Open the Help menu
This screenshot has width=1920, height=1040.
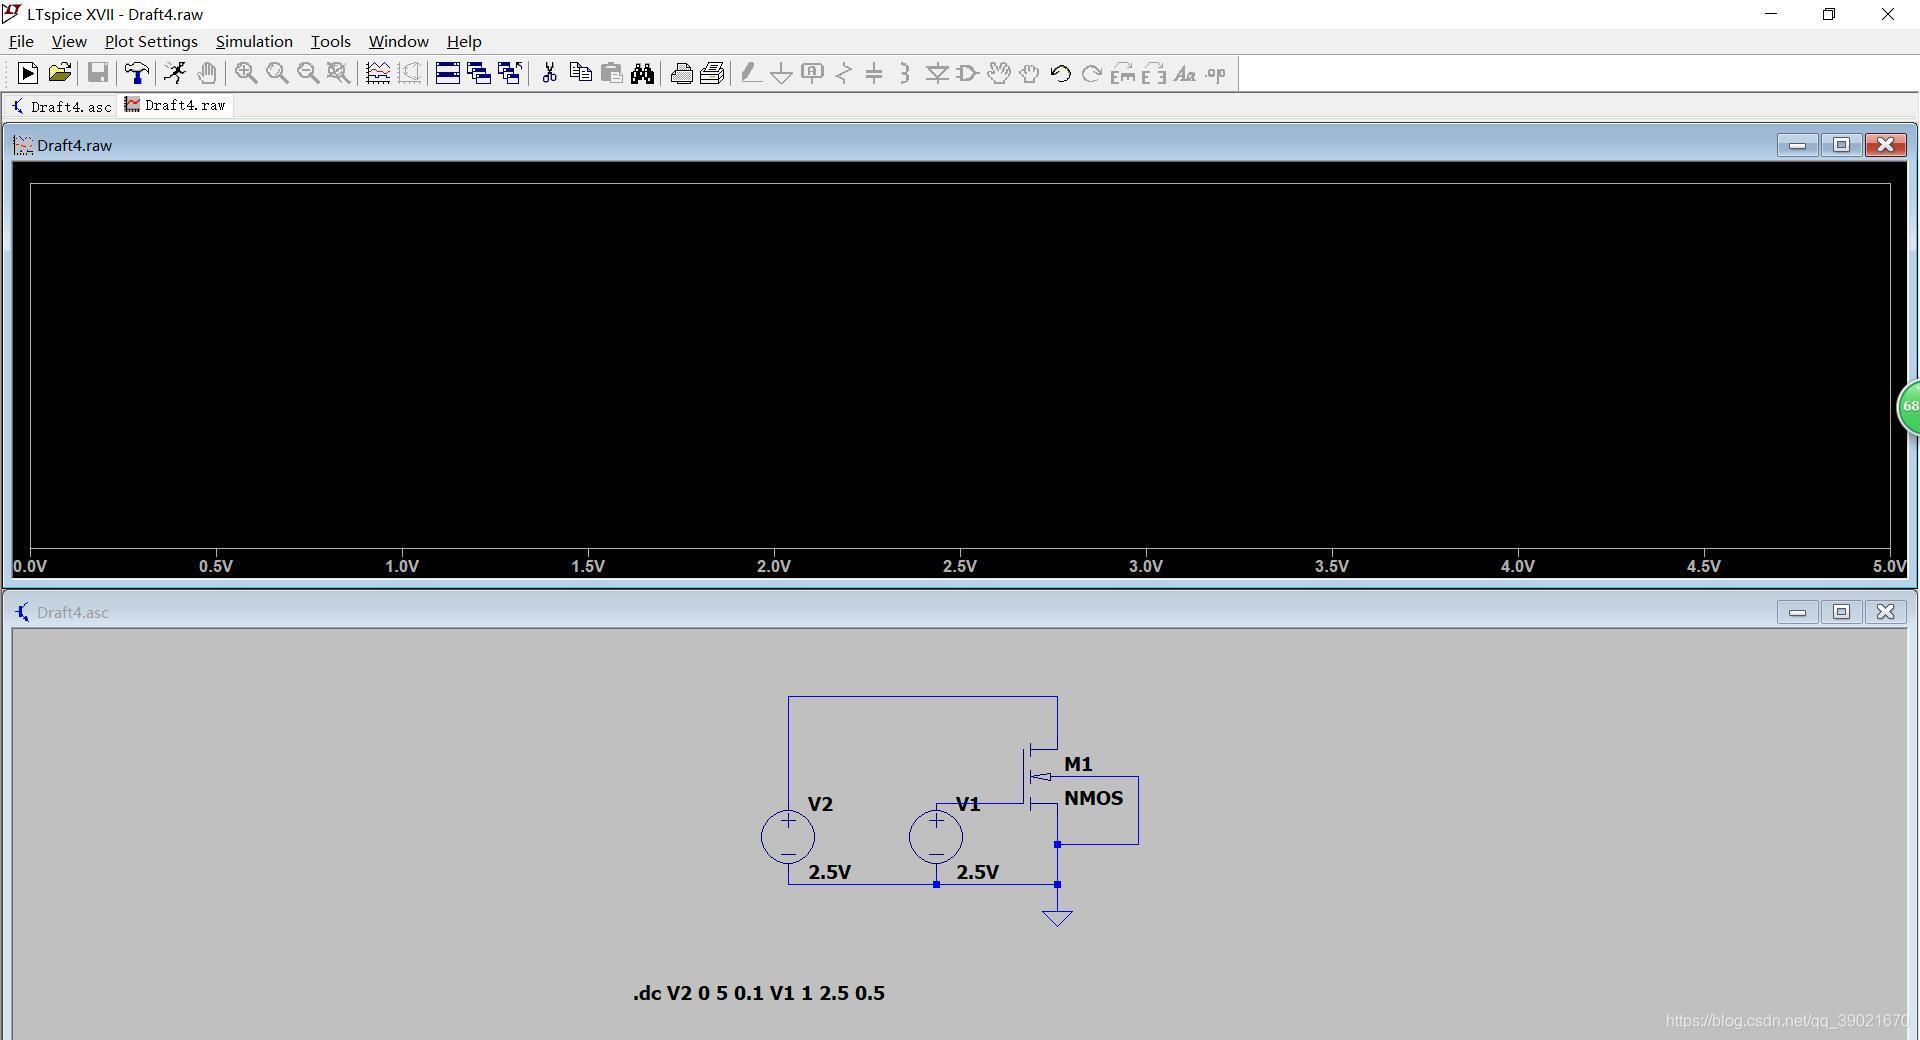pos(464,41)
